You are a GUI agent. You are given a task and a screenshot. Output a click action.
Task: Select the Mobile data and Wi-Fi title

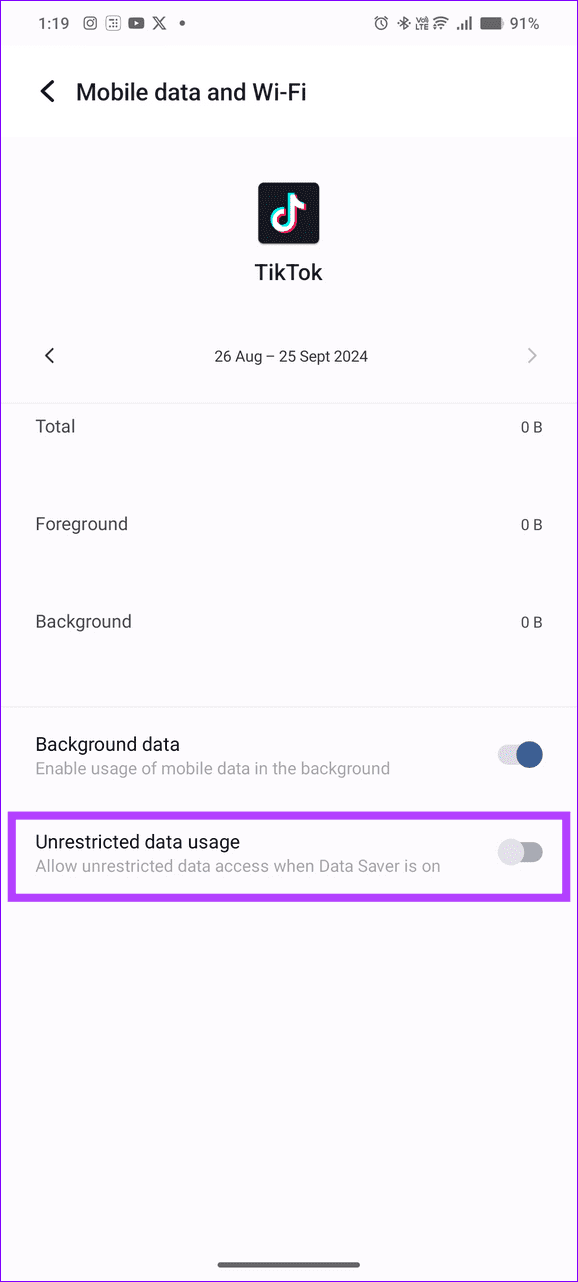(x=191, y=91)
